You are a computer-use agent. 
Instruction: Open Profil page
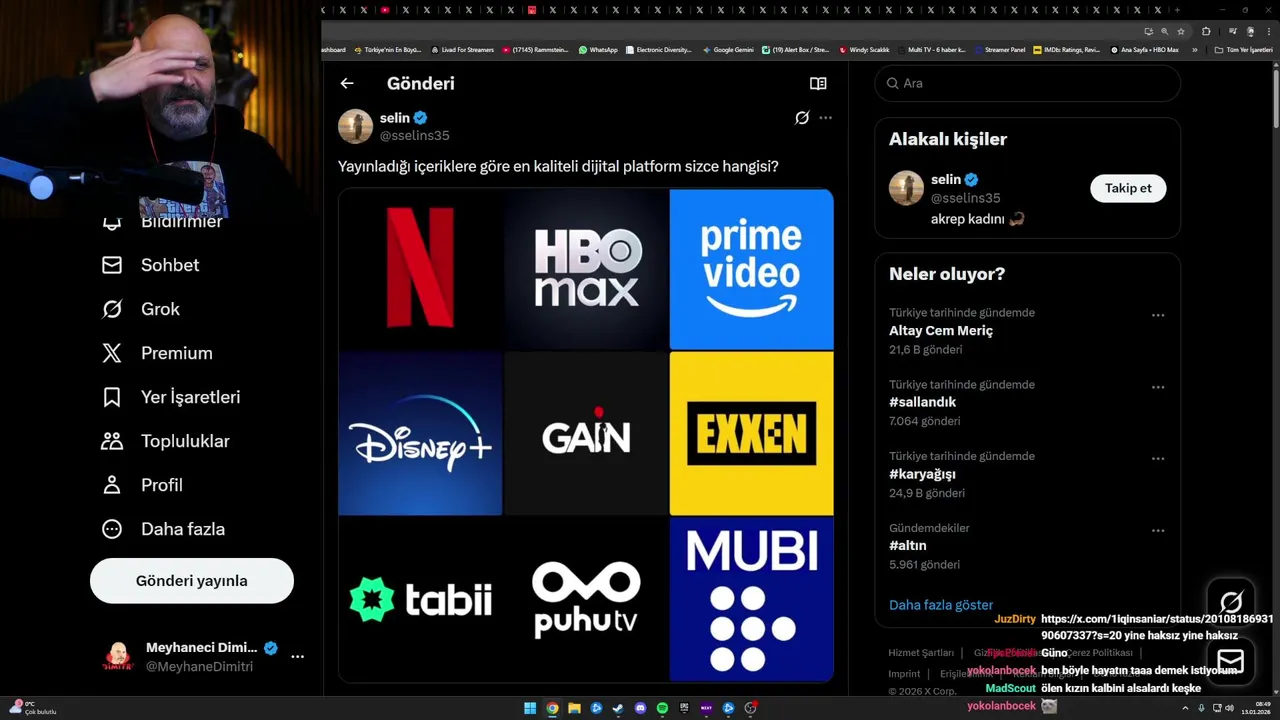click(142, 485)
